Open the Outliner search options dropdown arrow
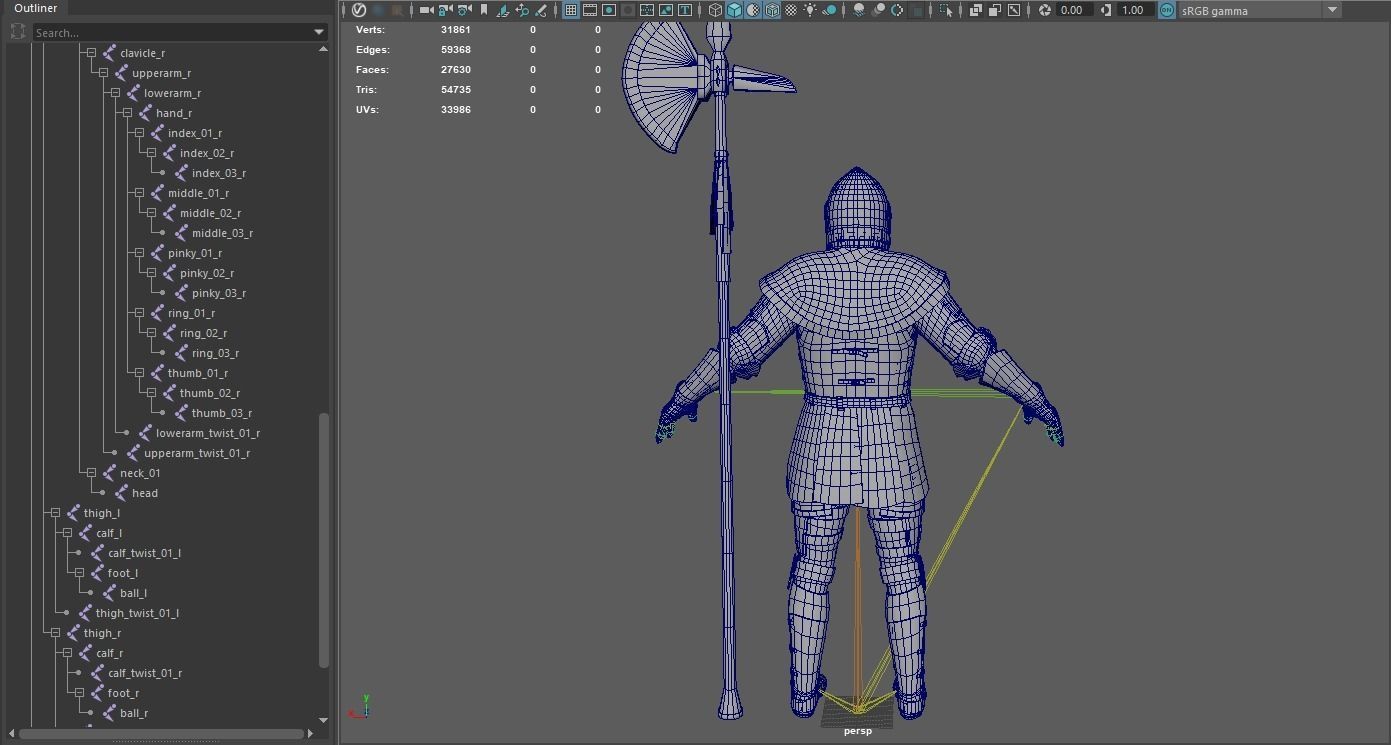This screenshot has width=1391, height=745. pyautogui.click(x=319, y=33)
